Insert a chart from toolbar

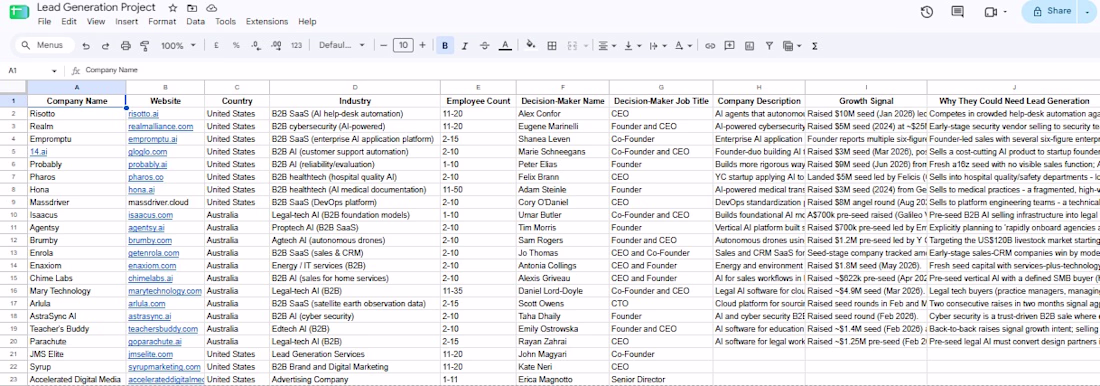(x=749, y=46)
